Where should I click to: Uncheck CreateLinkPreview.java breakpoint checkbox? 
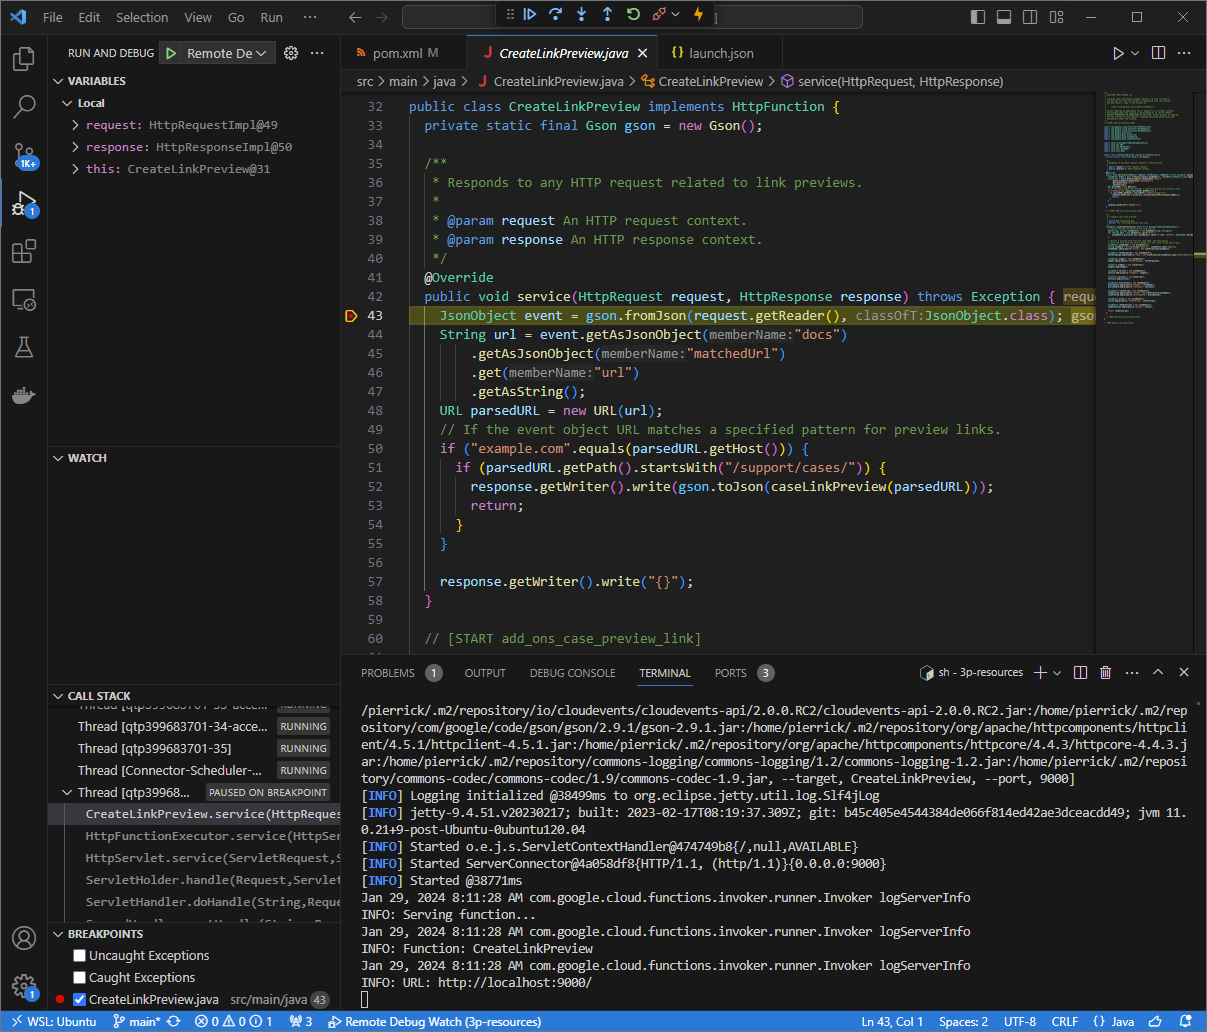coord(80,1000)
